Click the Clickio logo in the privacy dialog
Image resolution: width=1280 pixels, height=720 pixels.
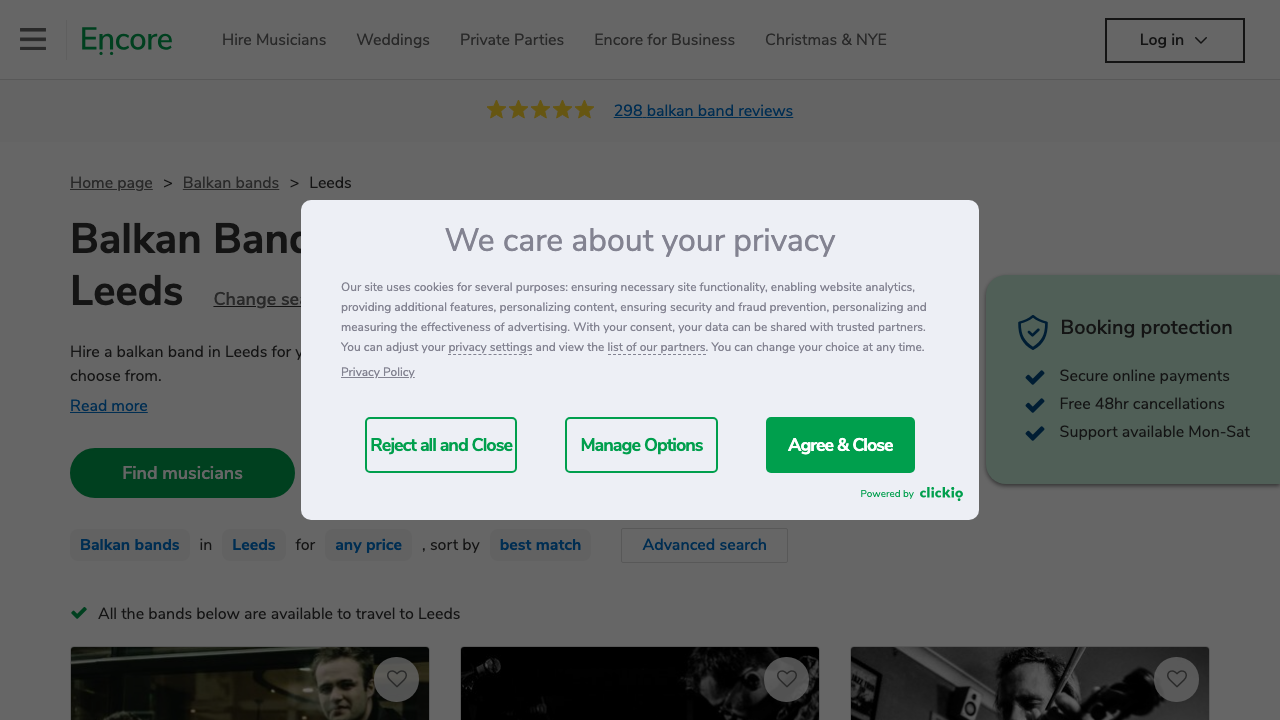(x=941, y=493)
